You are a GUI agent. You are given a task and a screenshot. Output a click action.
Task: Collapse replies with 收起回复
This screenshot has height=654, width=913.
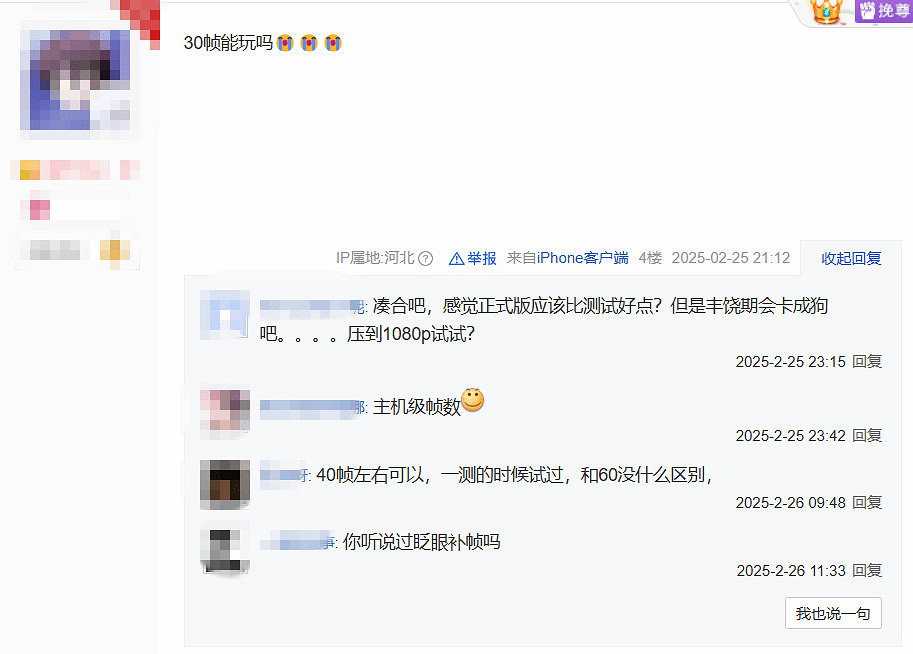(851, 259)
